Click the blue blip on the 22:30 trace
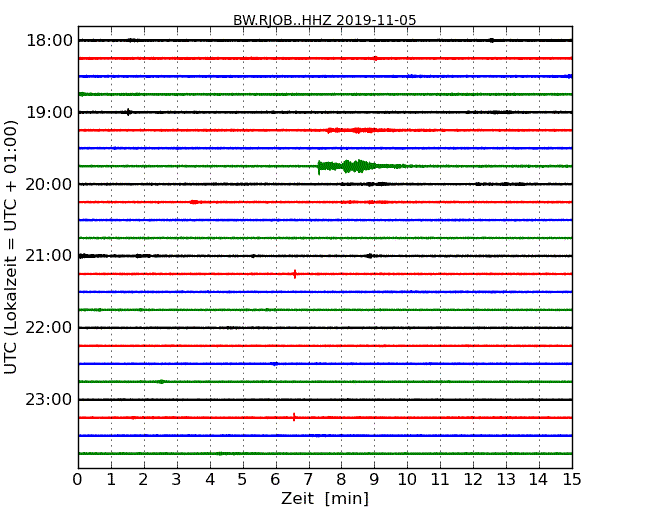 click(x=274, y=364)
